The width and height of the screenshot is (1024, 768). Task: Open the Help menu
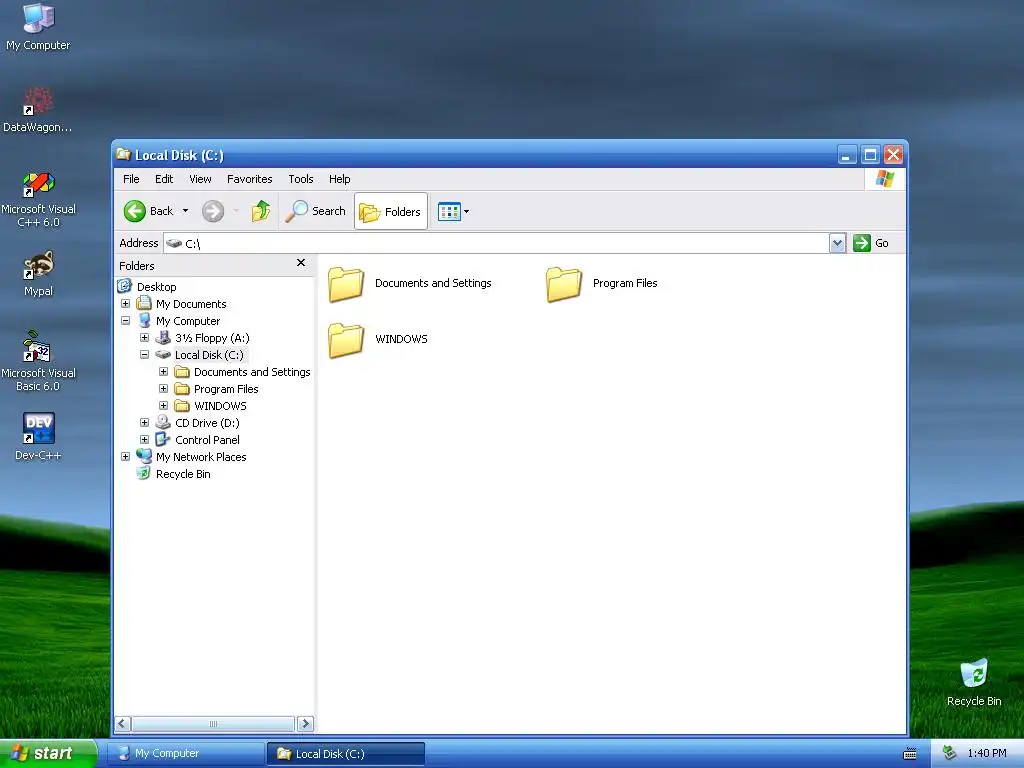(340, 179)
